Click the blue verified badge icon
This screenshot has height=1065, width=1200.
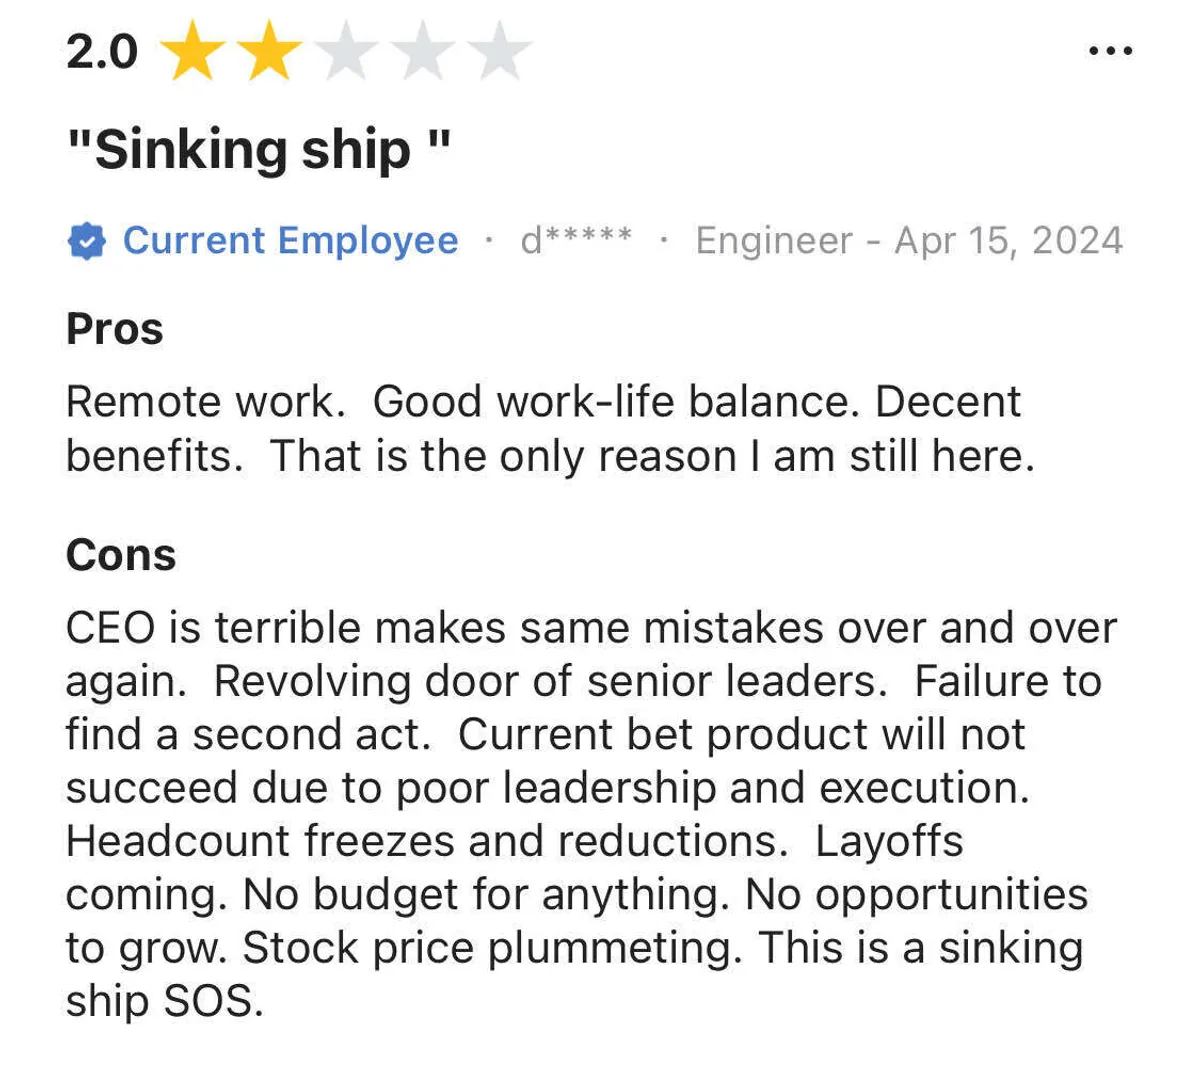click(87, 241)
